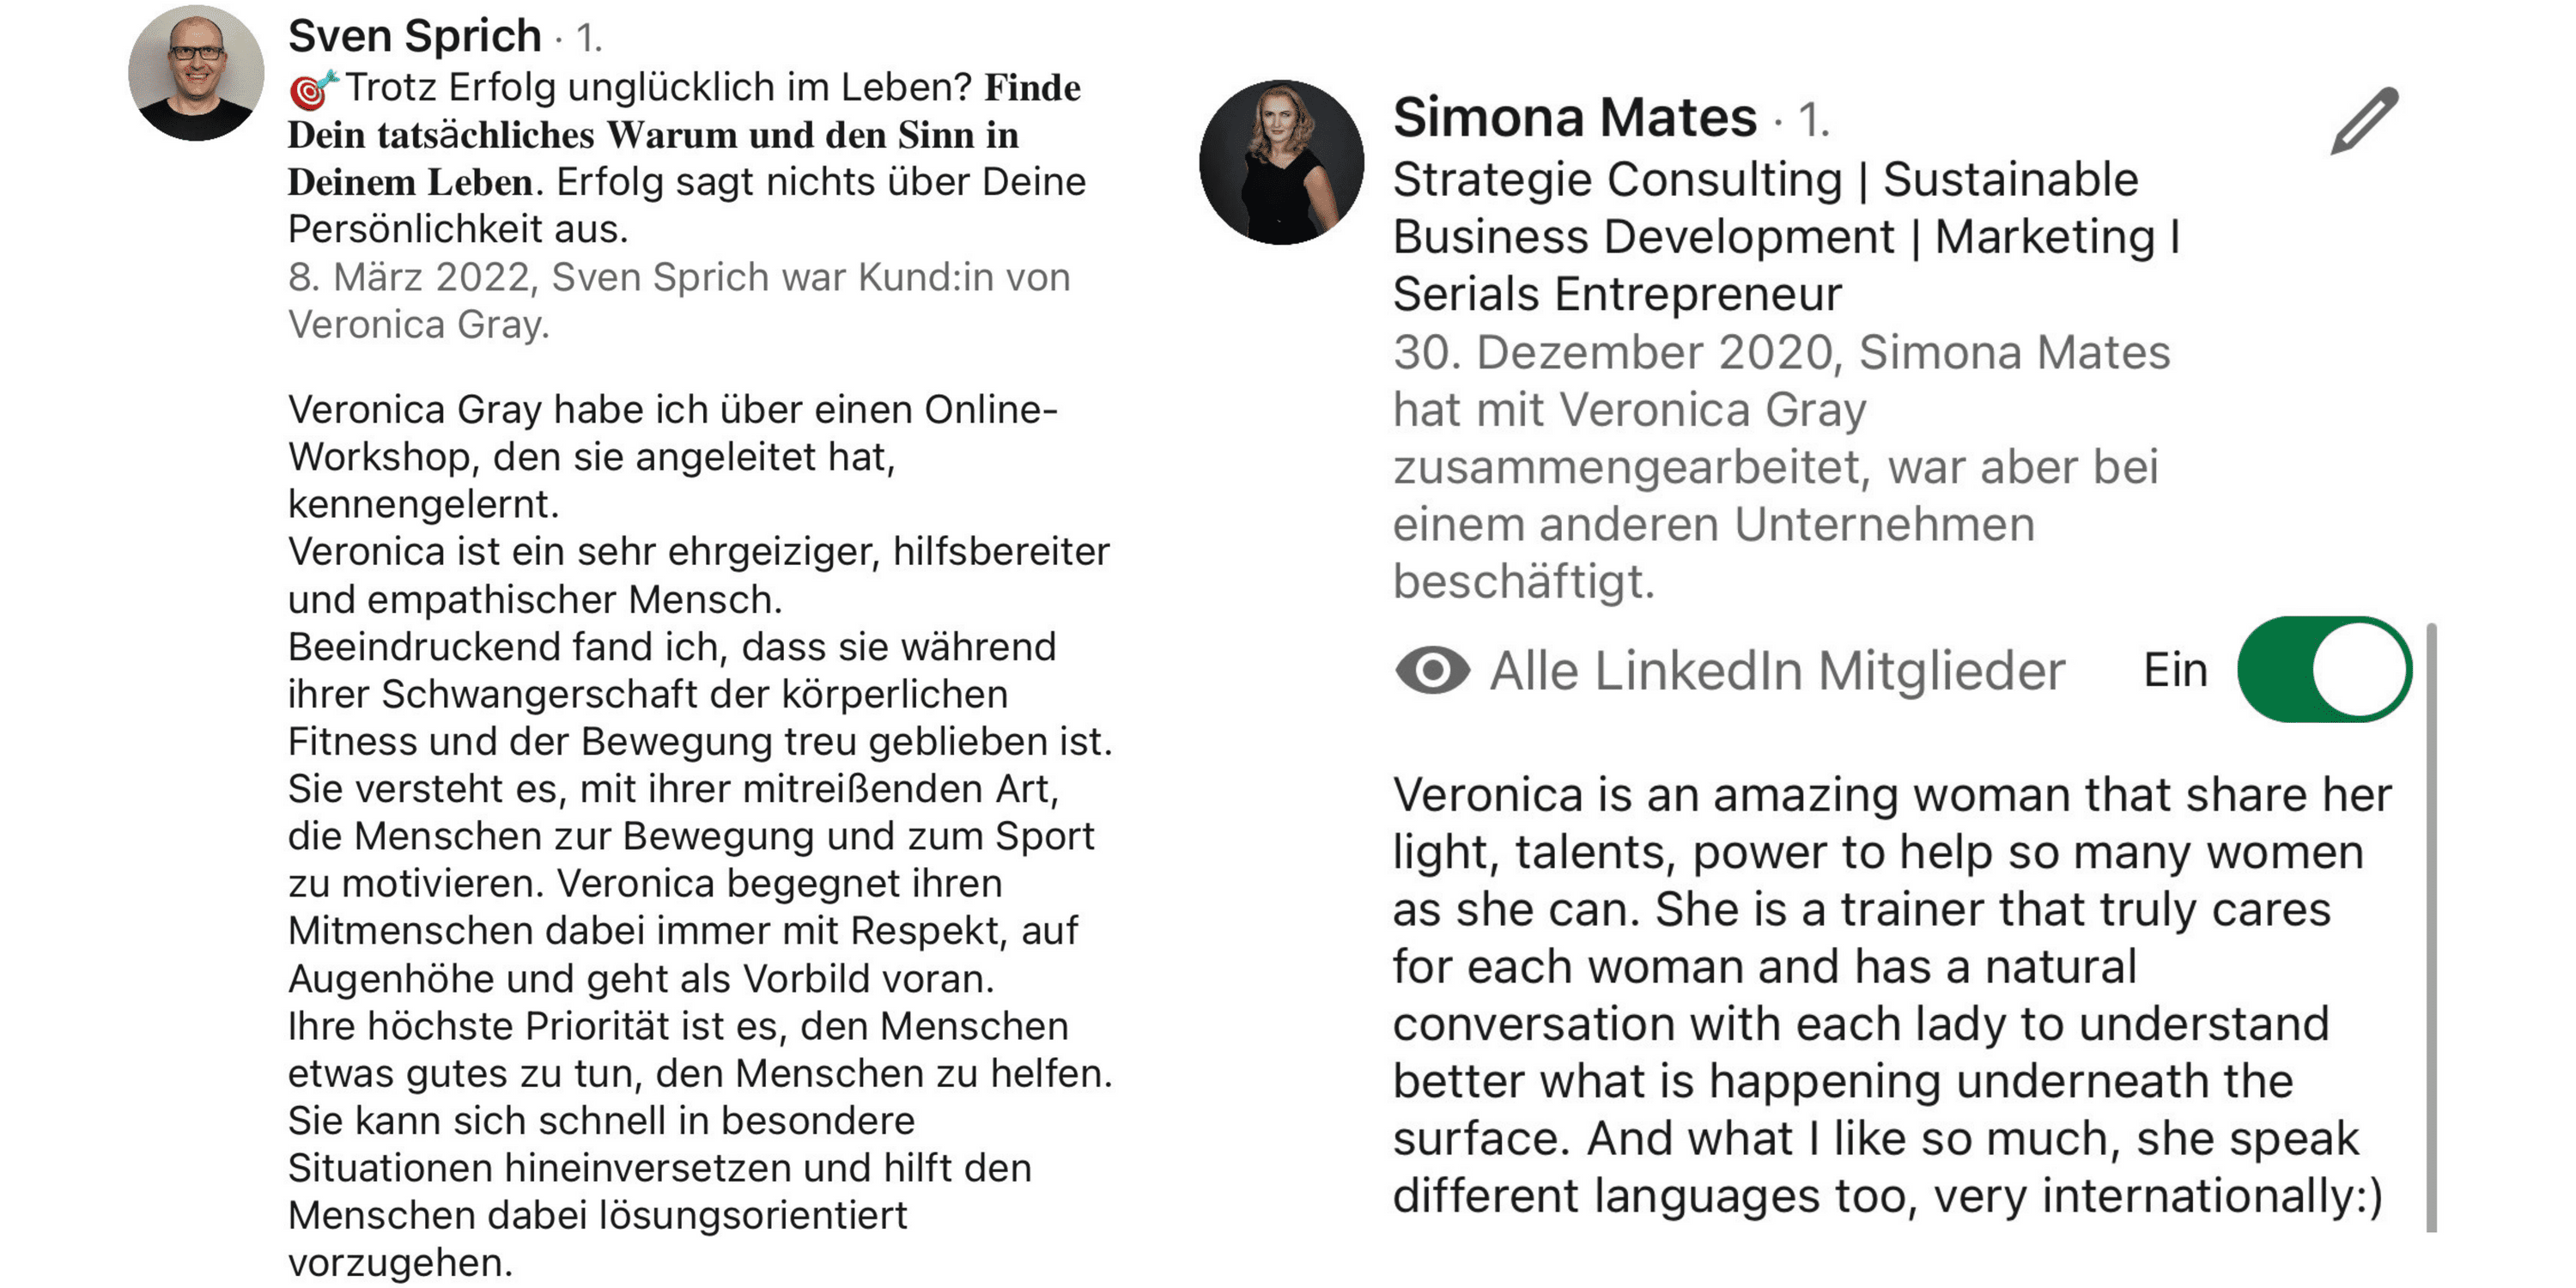
Task: Click "Serials Entrepreneur" in Simona's headline
Action: pos(1616,295)
